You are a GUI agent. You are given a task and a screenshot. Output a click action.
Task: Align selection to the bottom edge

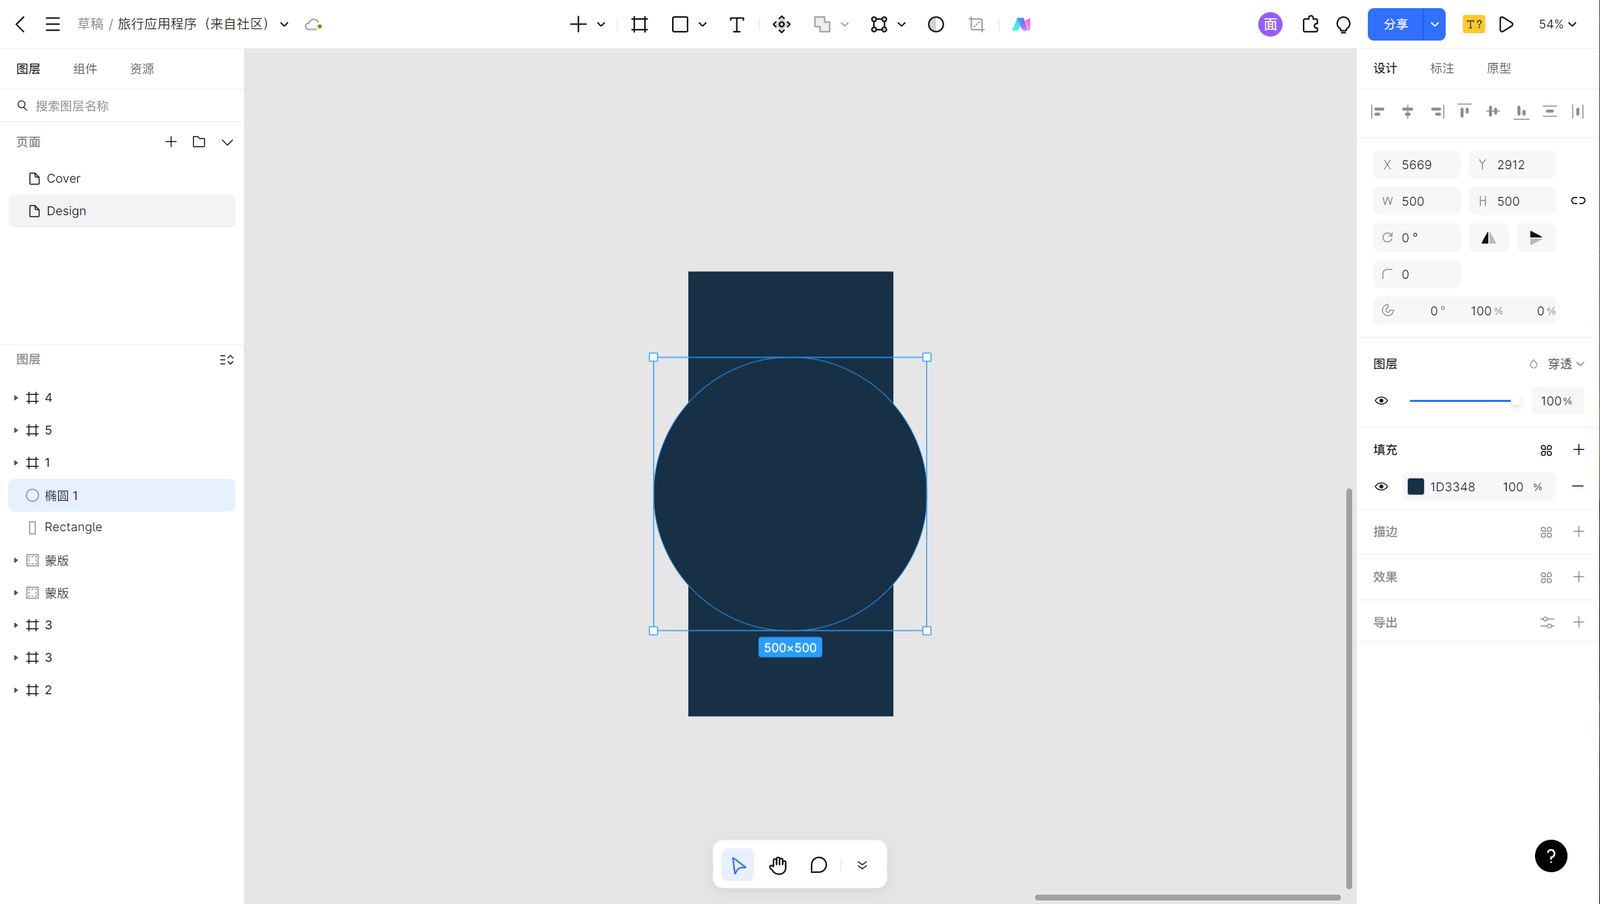pyautogui.click(x=1521, y=111)
